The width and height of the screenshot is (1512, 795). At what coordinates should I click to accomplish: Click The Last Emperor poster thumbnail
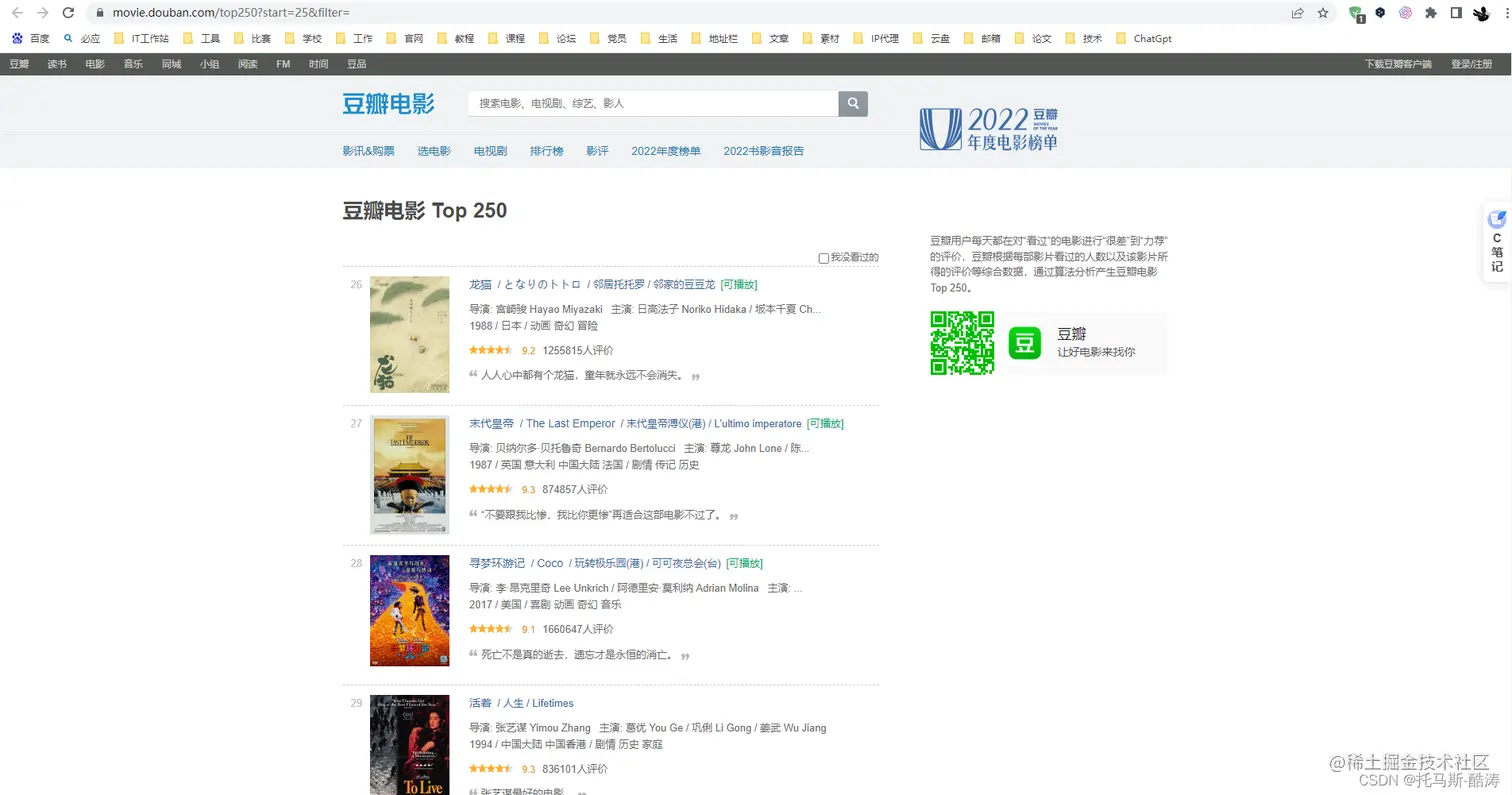click(409, 475)
